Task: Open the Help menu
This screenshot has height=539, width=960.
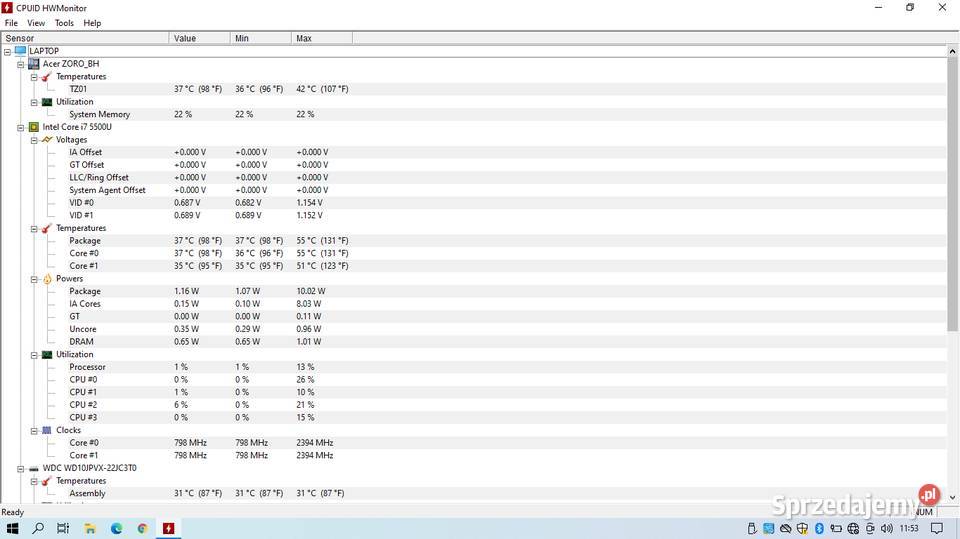Action: (92, 23)
